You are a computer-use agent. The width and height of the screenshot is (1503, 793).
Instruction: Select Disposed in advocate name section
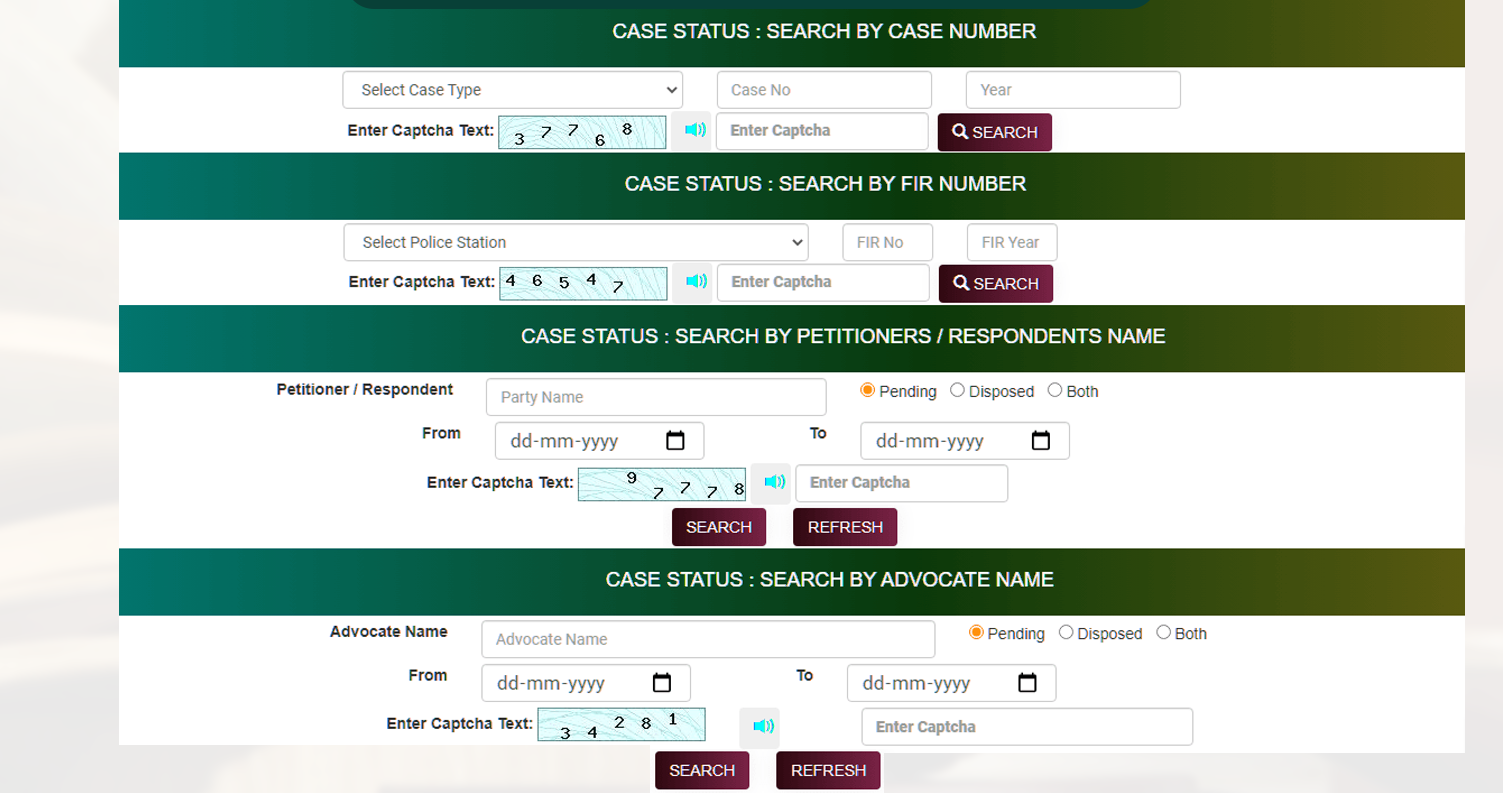pos(1065,632)
